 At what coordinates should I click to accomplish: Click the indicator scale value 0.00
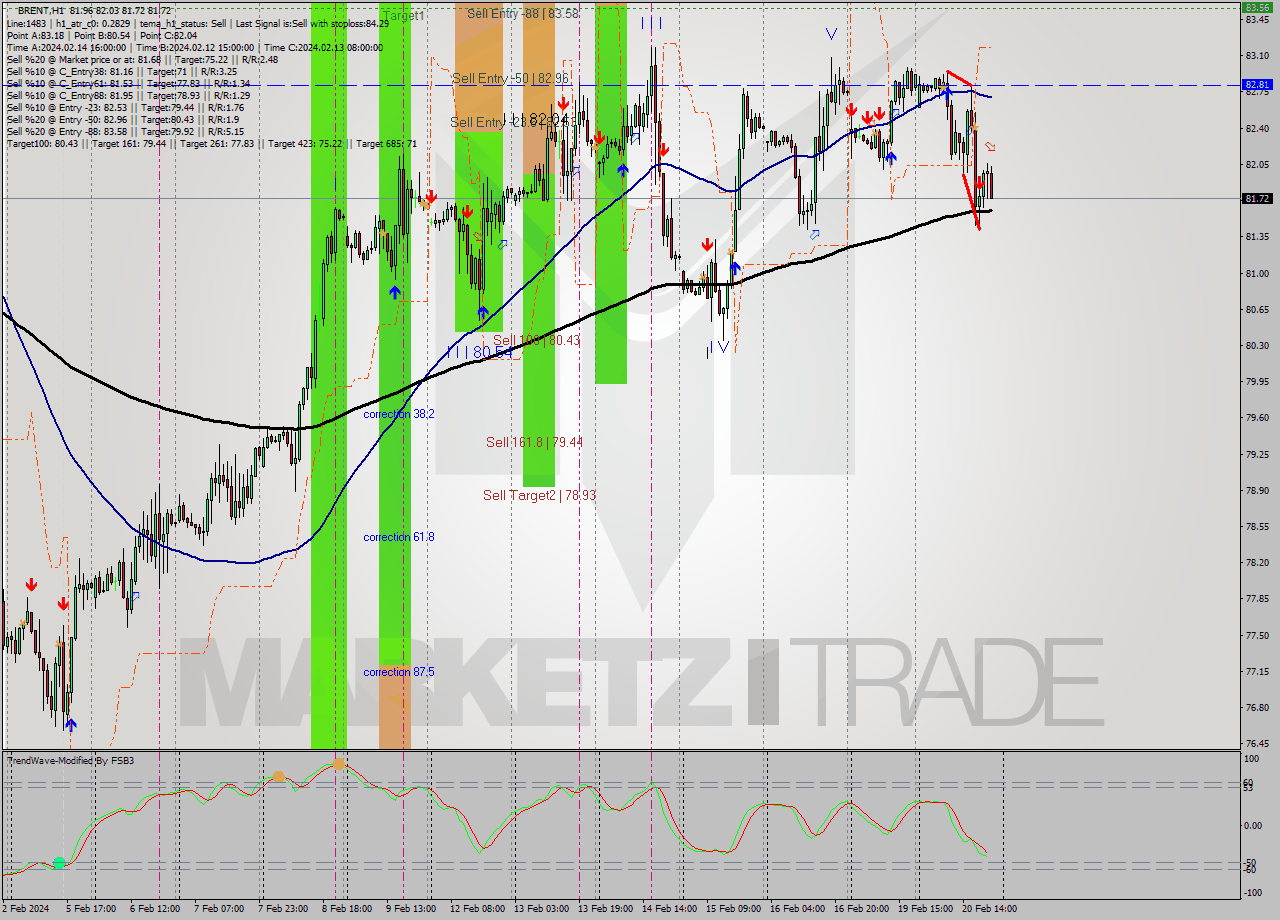[1254, 826]
